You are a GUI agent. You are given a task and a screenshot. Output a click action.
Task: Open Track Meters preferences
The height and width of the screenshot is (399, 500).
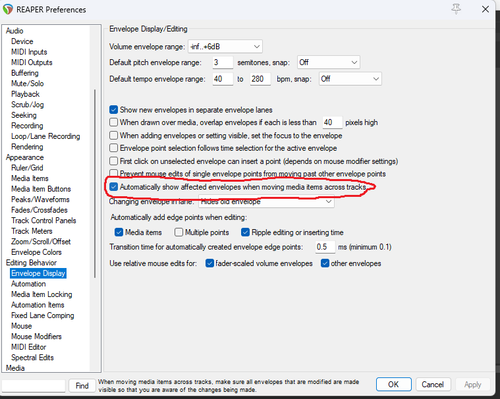point(32,231)
